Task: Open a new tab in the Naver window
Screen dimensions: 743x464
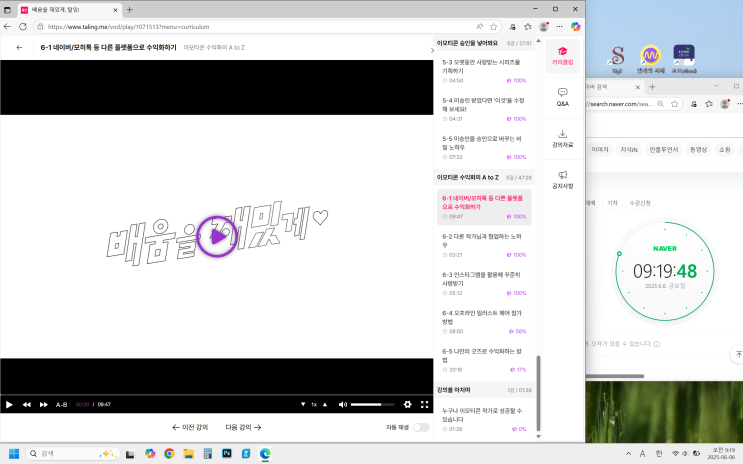Action: tap(652, 87)
